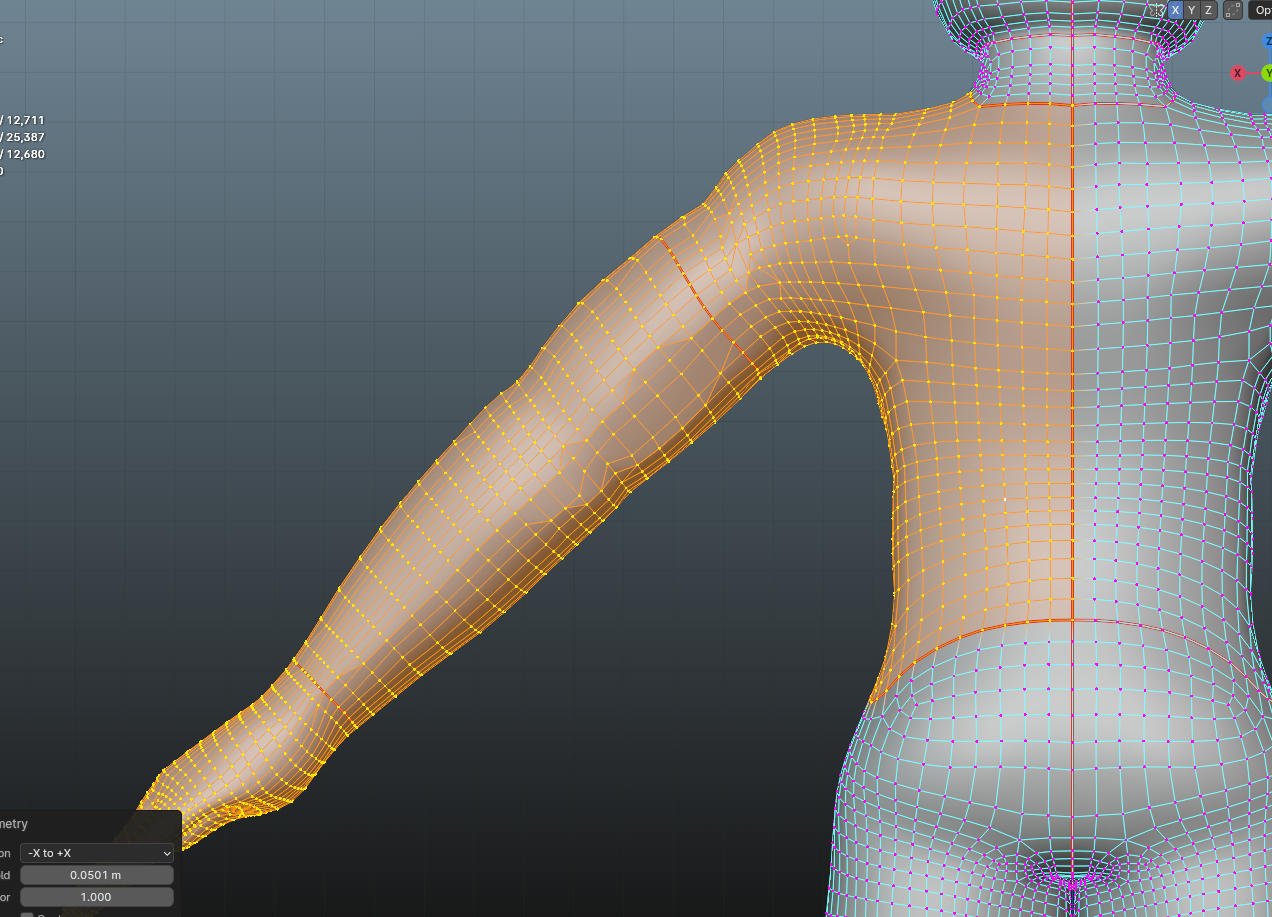Toggle Z-axis mesh symmetry button
This screenshot has height=917, width=1272.
(1208, 10)
